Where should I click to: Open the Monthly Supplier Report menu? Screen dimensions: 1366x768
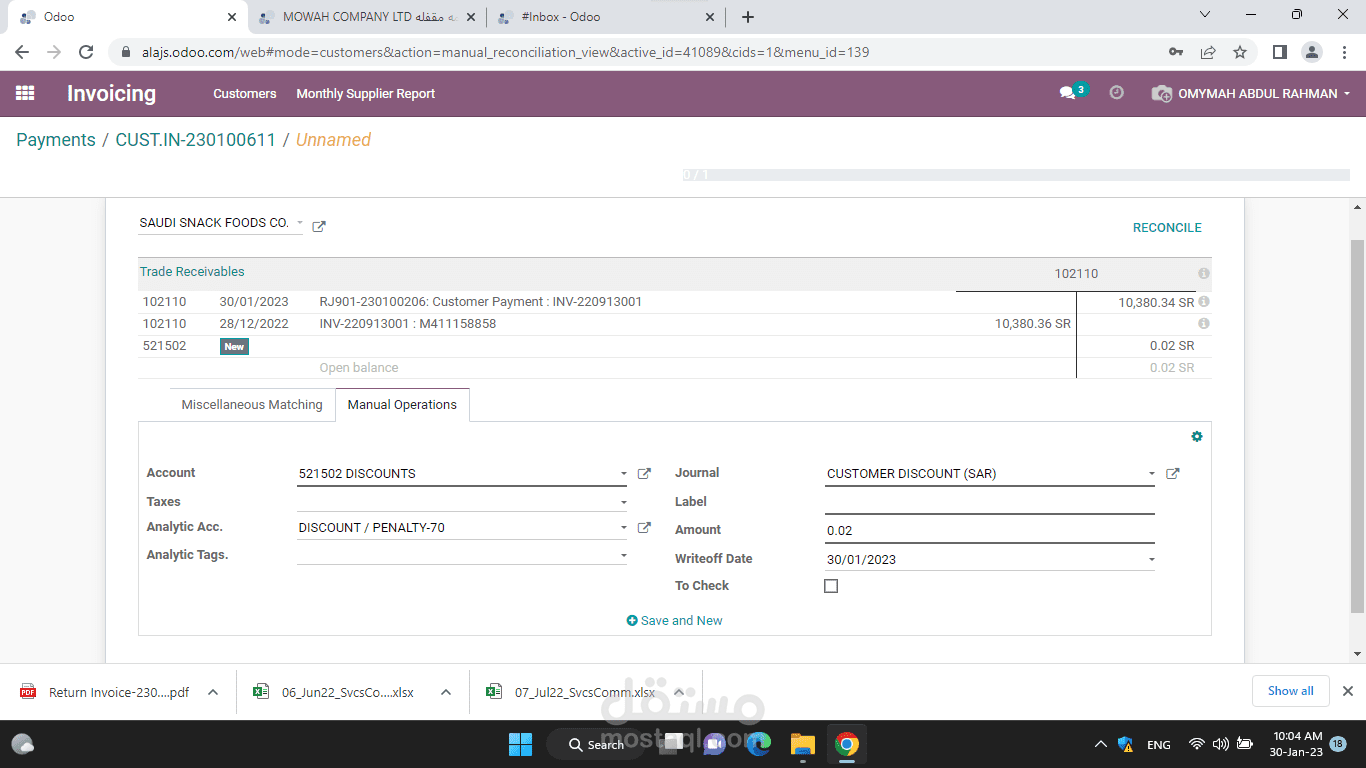[366, 93]
